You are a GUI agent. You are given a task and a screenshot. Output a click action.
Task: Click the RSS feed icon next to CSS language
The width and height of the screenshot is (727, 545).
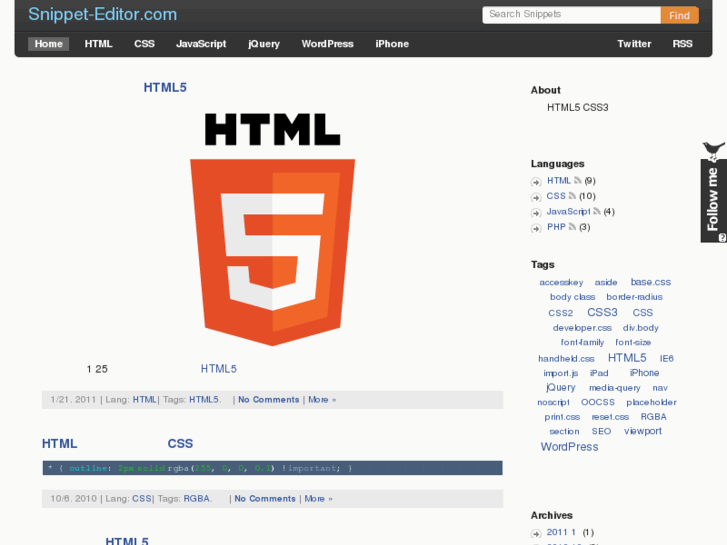572,196
